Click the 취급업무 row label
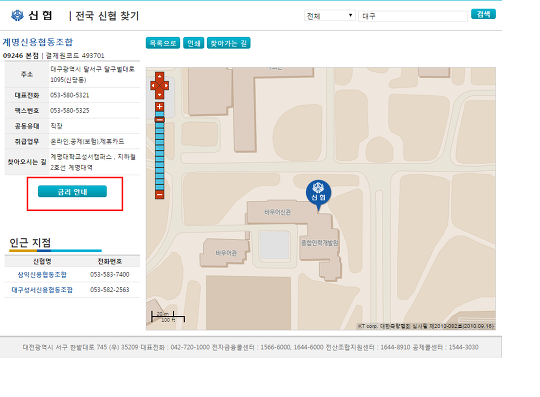 point(27,142)
